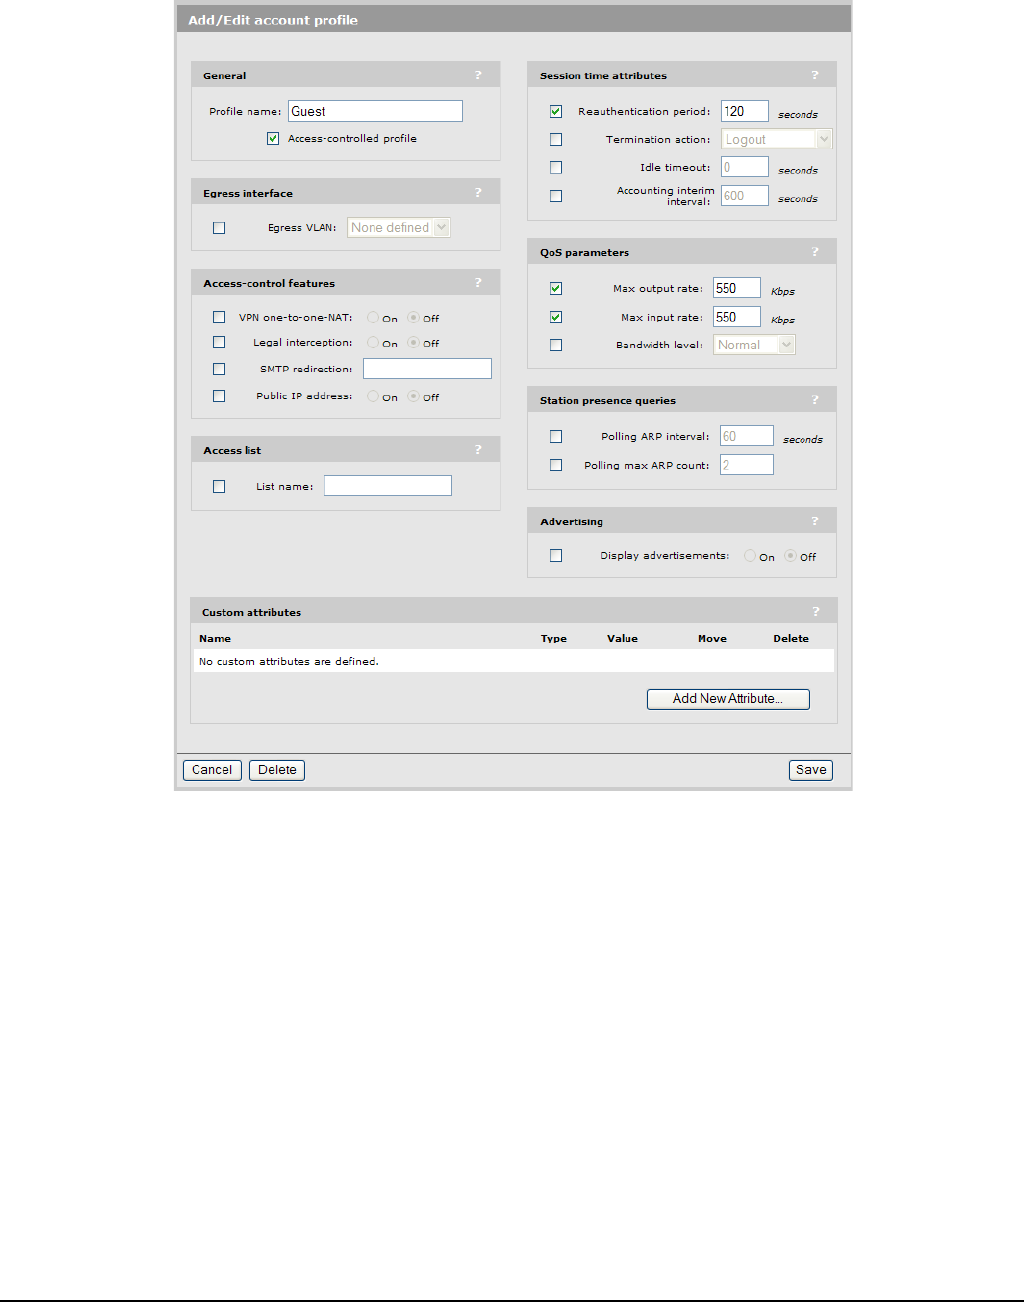This screenshot has width=1024, height=1302.
Task: Click the Delete button
Action: pyautogui.click(x=277, y=770)
